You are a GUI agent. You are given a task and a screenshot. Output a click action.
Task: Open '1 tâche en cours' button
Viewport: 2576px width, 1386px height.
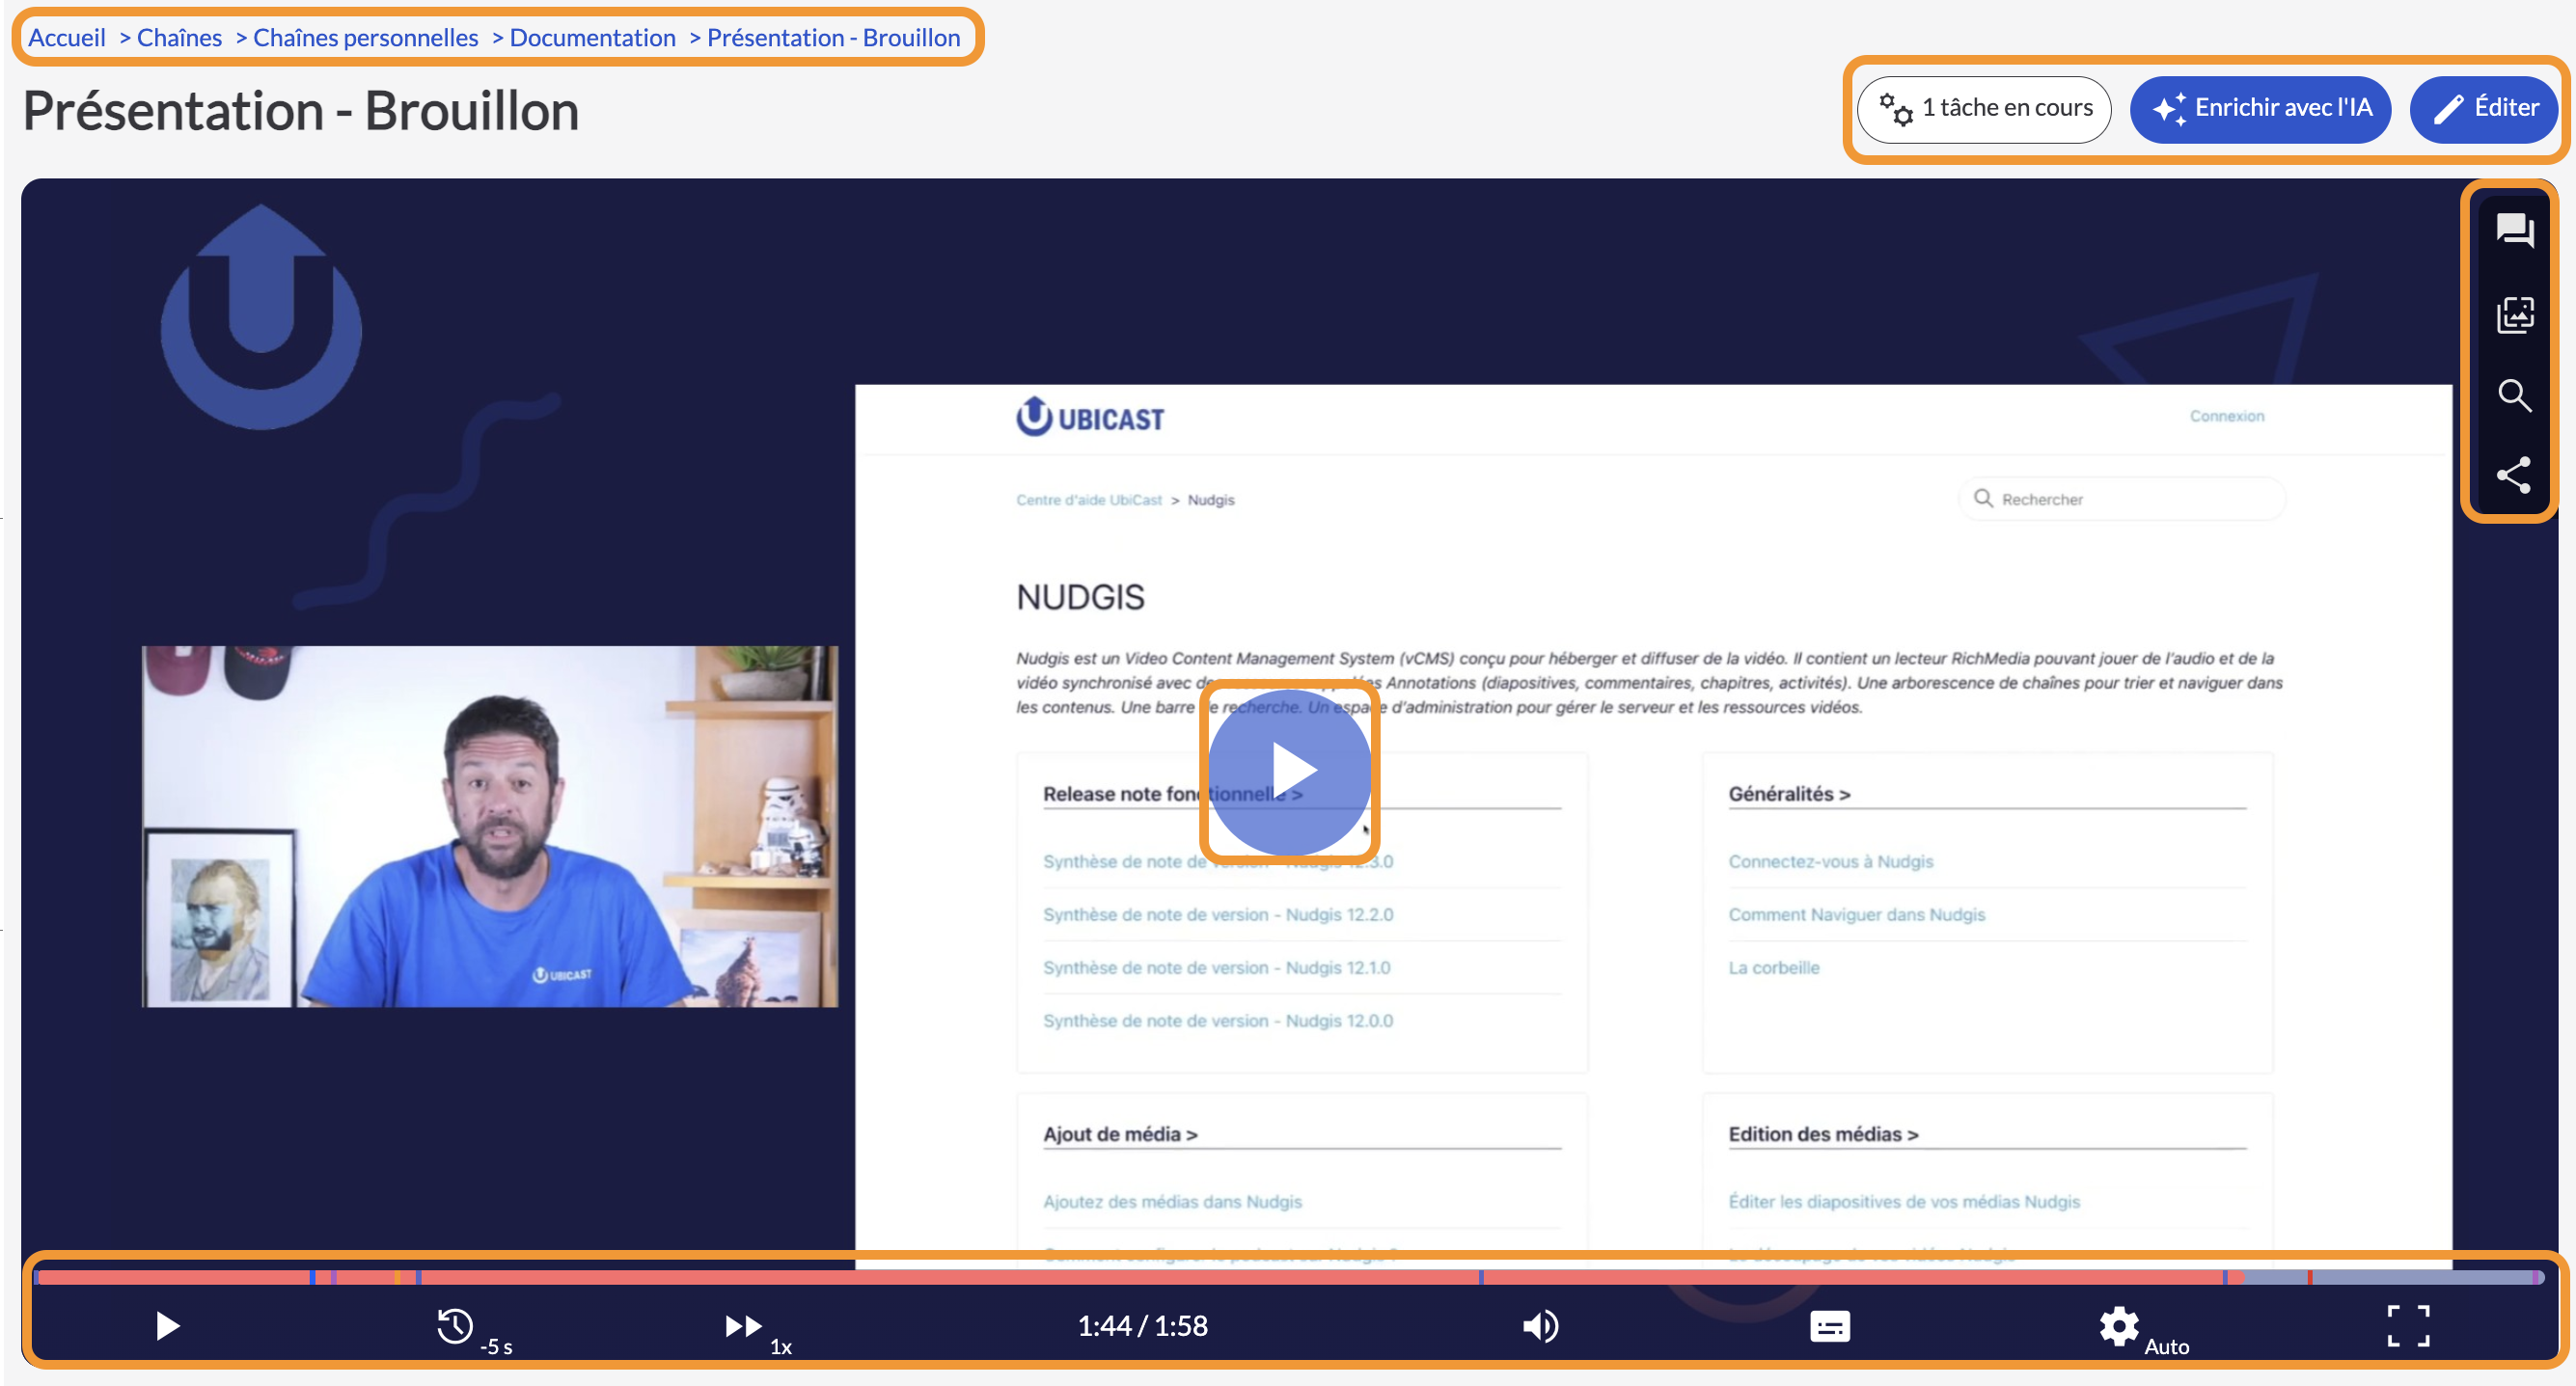(x=1984, y=108)
